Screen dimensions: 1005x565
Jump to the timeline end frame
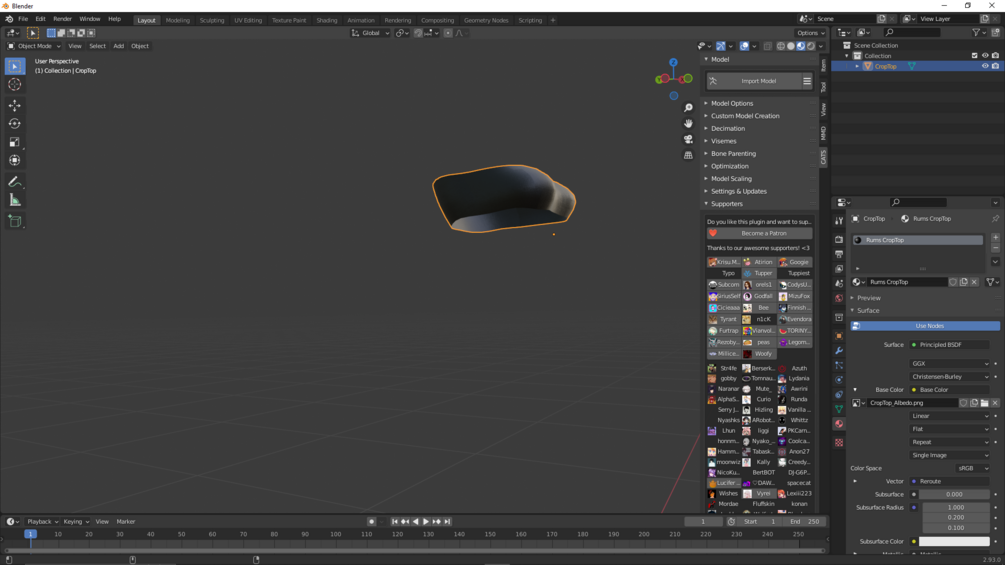click(x=447, y=521)
